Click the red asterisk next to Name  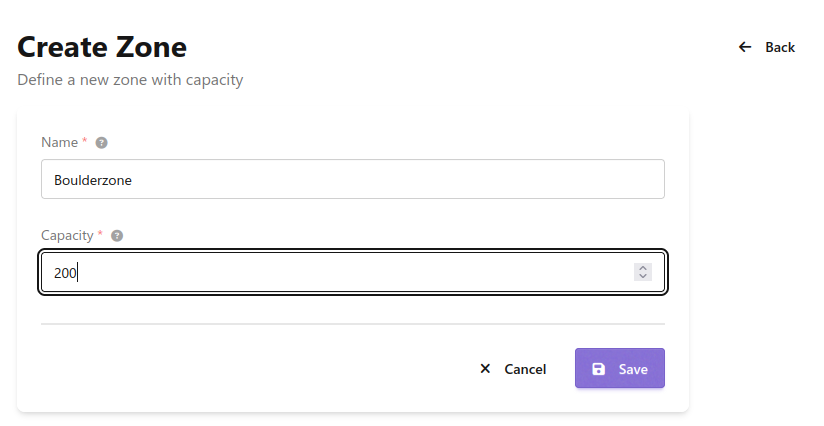tap(85, 142)
